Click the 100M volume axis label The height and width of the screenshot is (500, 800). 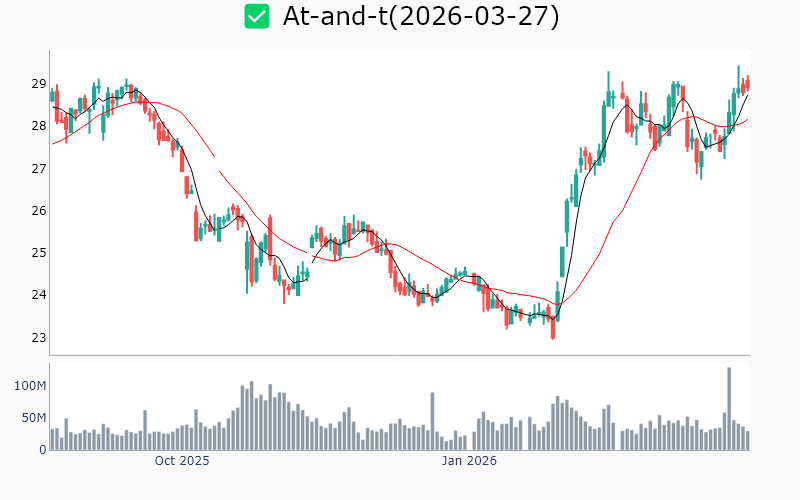coord(29,386)
